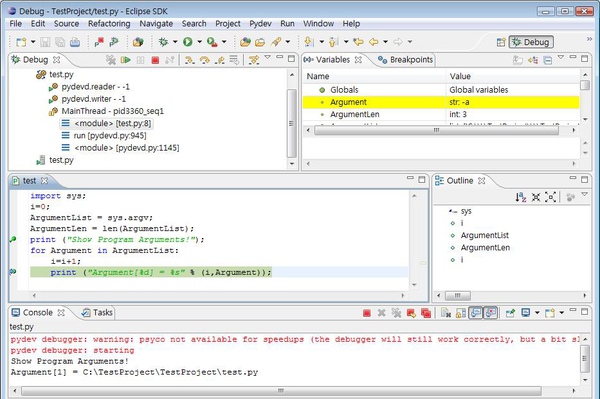Select the run [pydevd.py:945] stack frame
Screen dimensions: 600x399
point(104,135)
